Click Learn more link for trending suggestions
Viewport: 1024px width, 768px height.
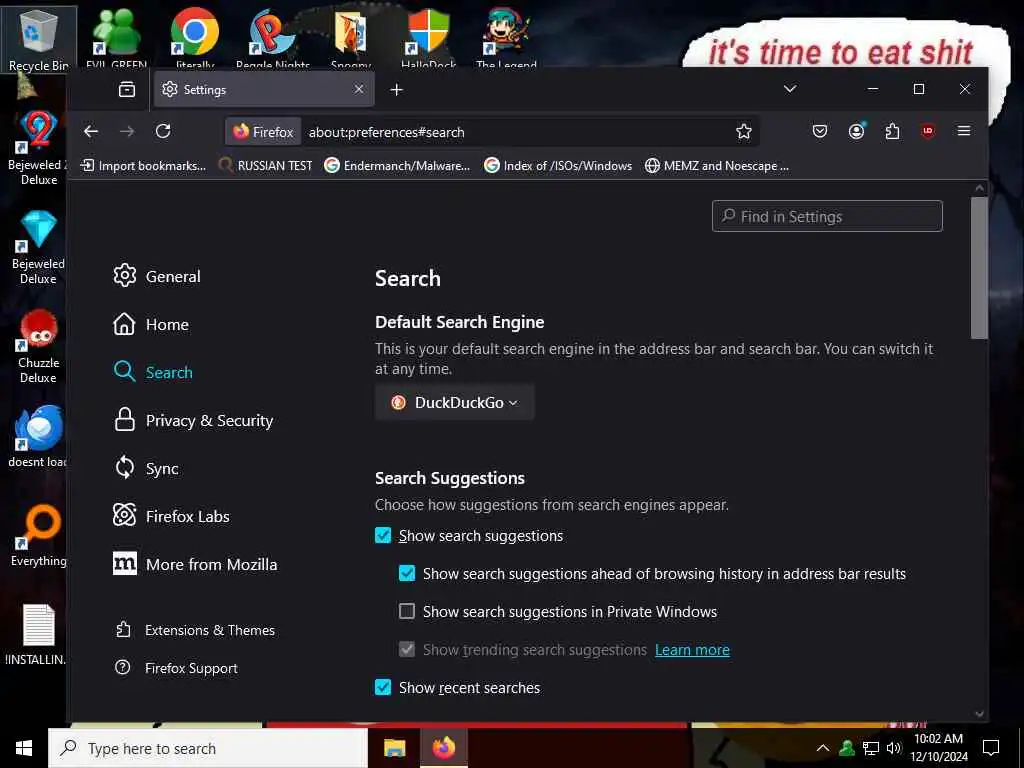tap(692, 650)
